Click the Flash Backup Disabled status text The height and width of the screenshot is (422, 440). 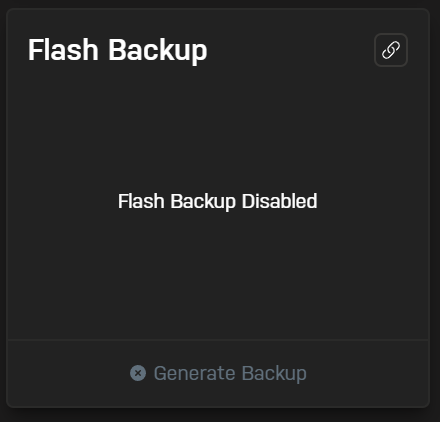218,201
